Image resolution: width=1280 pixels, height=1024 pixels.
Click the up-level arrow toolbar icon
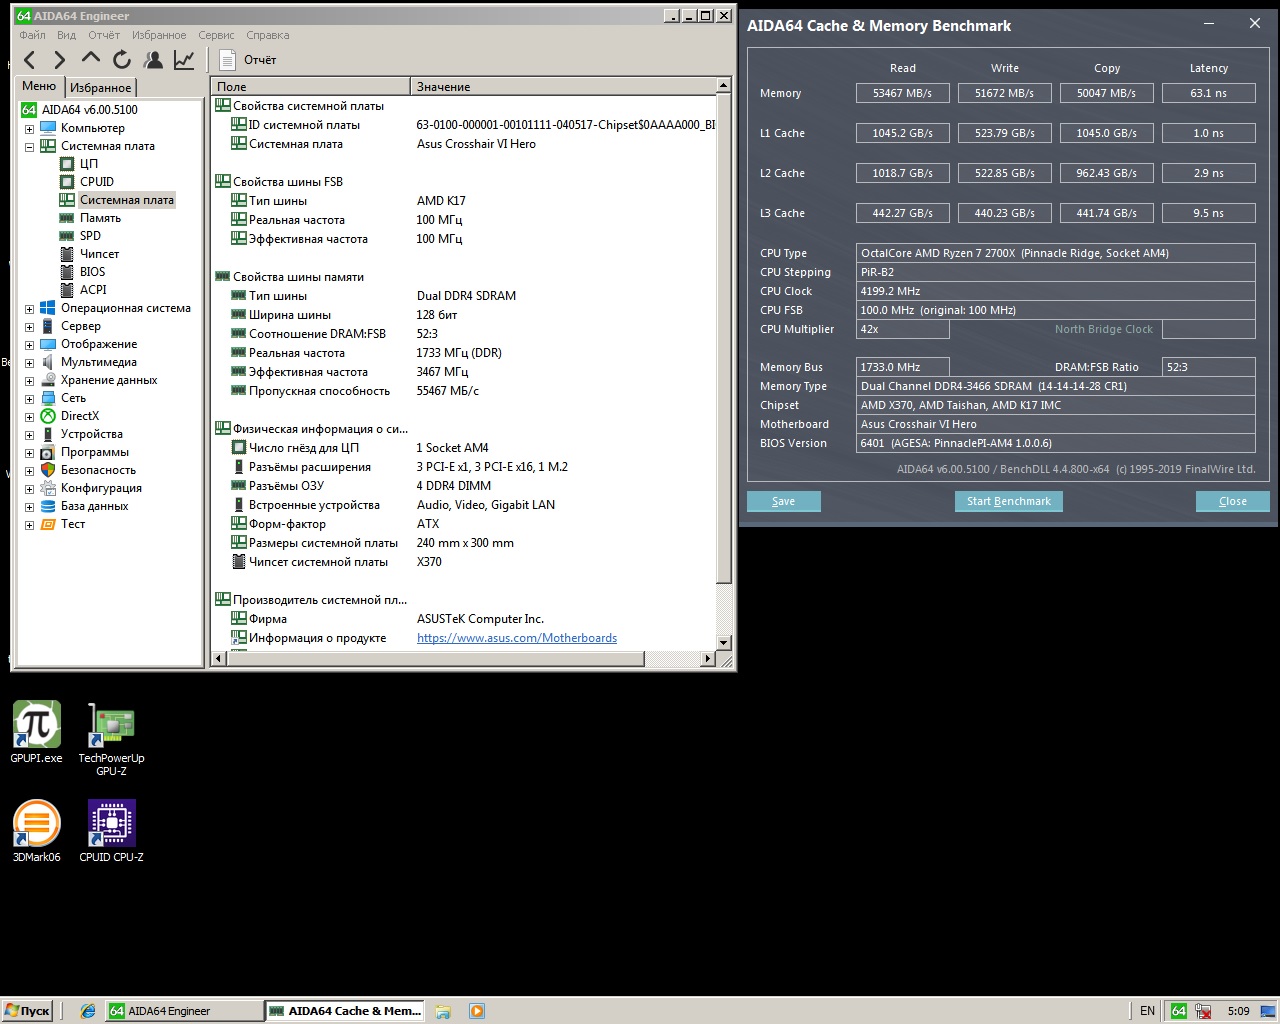[91, 60]
